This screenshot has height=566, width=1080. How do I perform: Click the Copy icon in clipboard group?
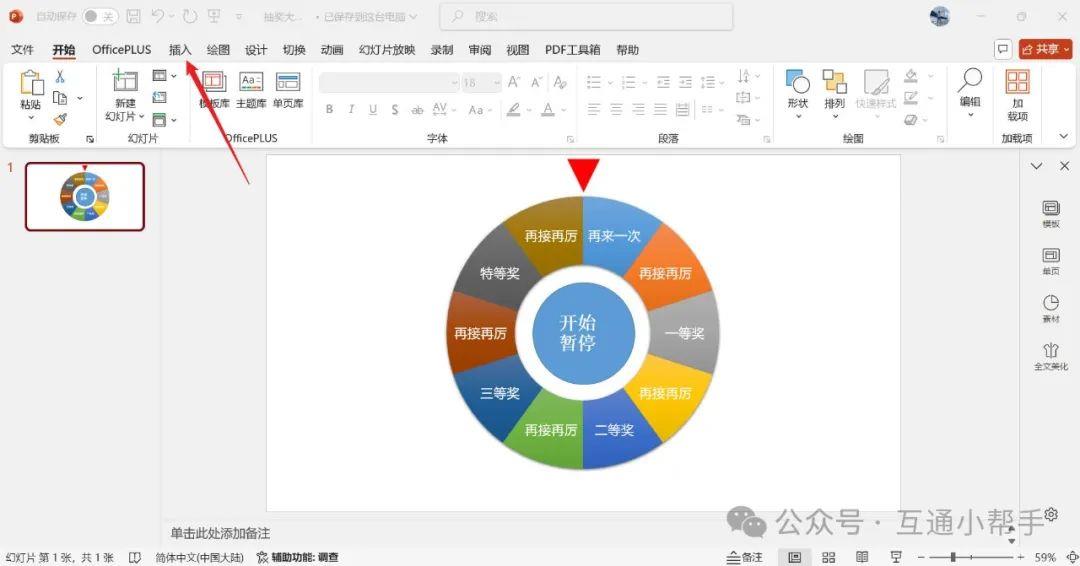(60, 98)
